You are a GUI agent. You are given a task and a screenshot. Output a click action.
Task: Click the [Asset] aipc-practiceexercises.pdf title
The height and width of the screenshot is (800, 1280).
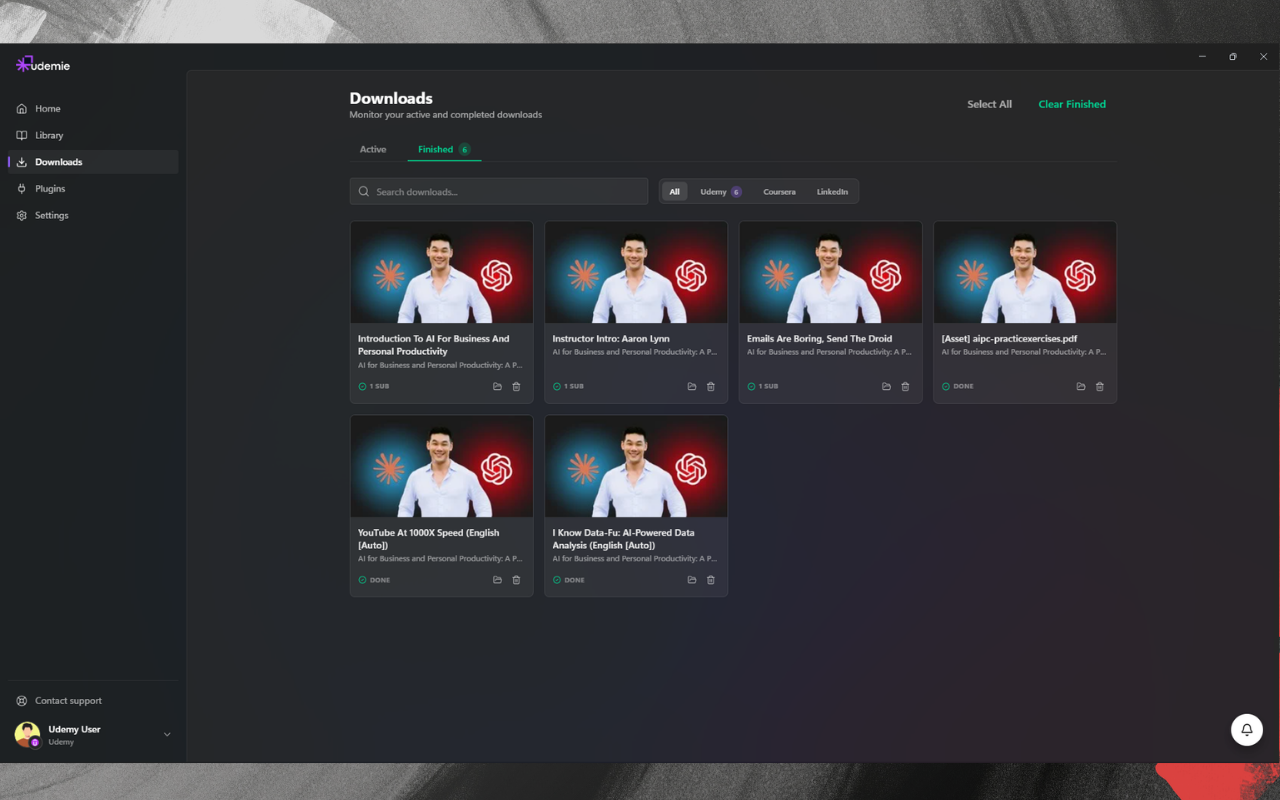(x=1009, y=339)
